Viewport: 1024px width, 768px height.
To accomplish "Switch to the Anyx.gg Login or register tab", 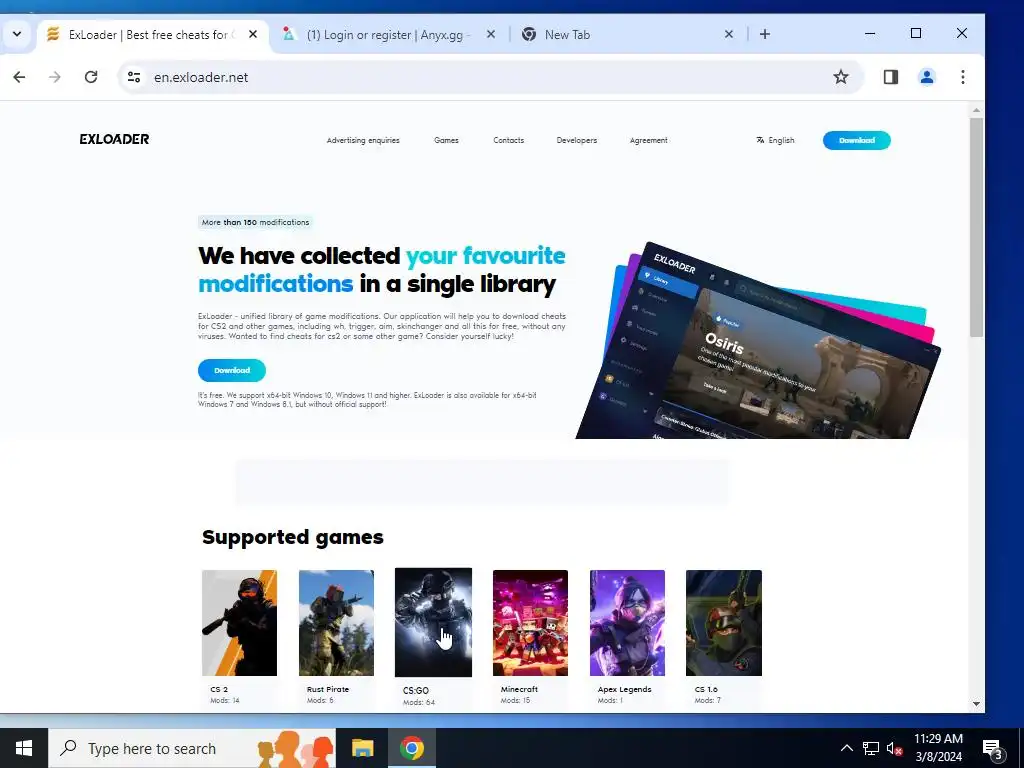I will pyautogui.click(x=389, y=35).
